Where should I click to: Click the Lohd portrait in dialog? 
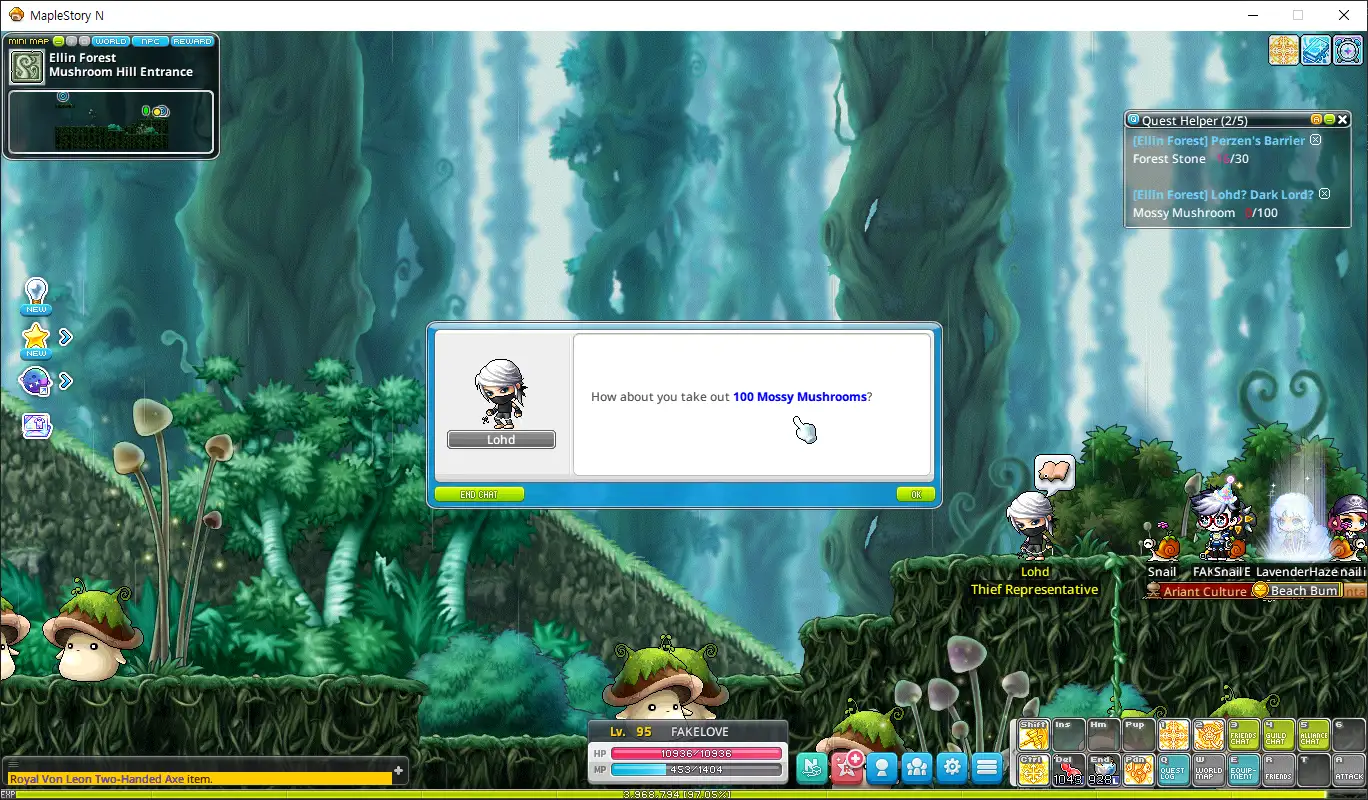pyautogui.click(x=500, y=393)
